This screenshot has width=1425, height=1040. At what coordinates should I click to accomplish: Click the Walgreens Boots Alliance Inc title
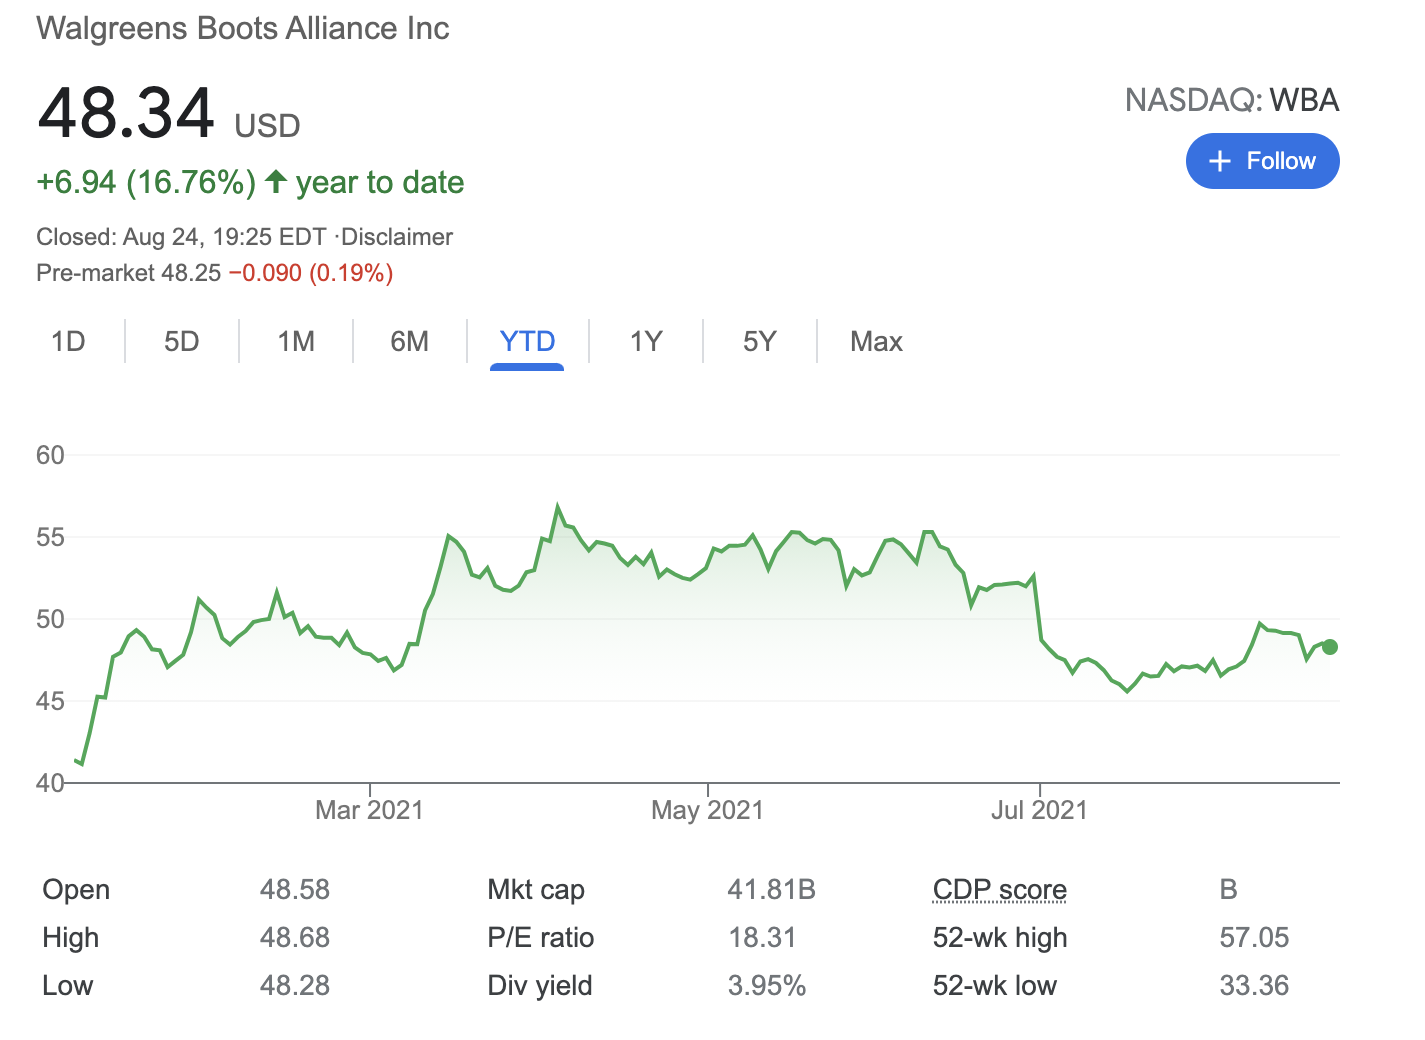(243, 28)
